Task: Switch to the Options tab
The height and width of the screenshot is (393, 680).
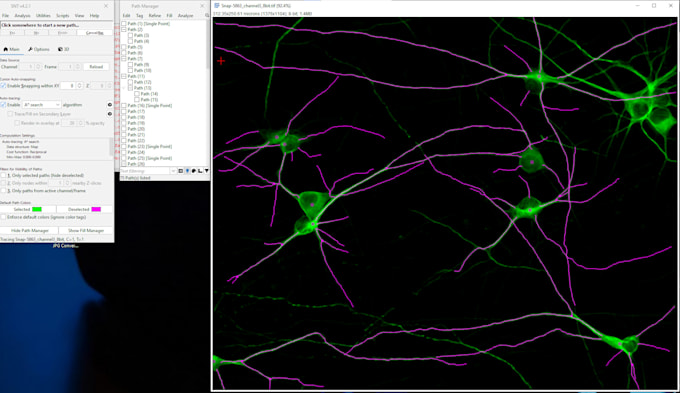Action: (x=39, y=49)
